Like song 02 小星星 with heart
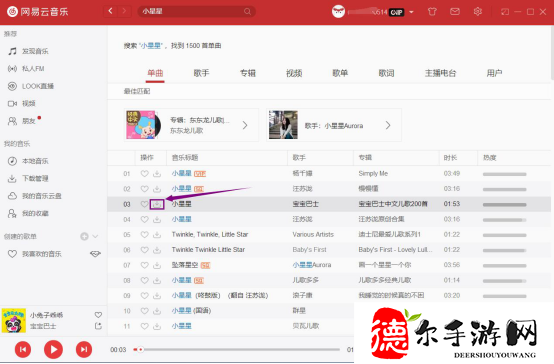This screenshot has width=554, height=364. click(x=145, y=189)
